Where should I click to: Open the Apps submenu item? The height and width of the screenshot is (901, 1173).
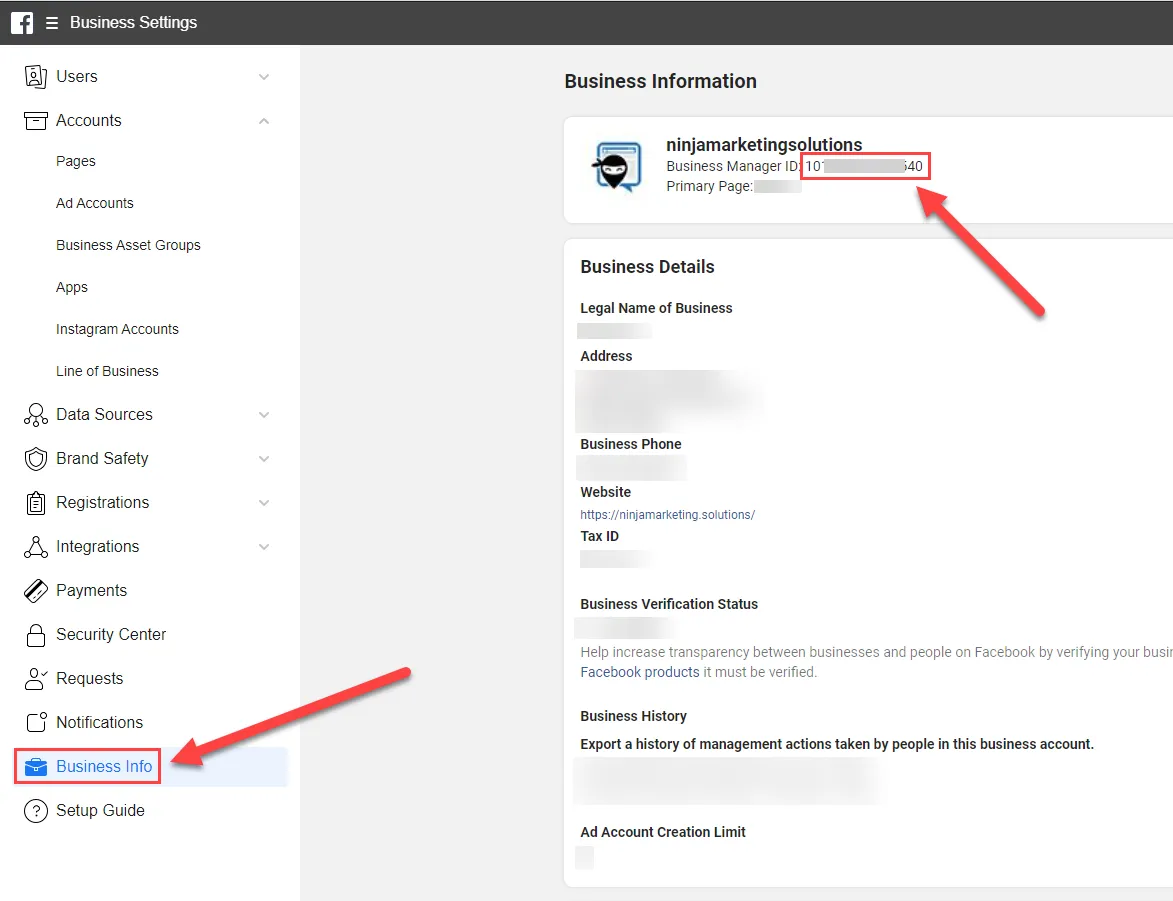coord(72,287)
